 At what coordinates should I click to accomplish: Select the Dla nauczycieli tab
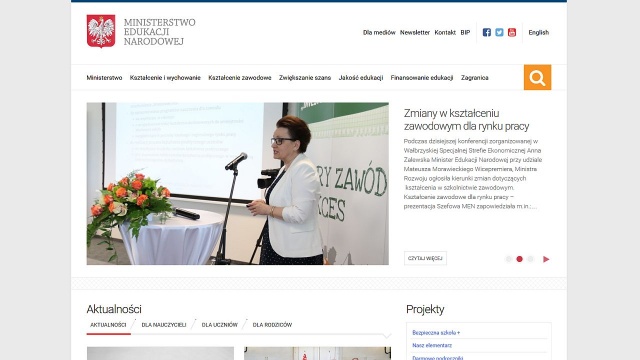click(x=164, y=325)
